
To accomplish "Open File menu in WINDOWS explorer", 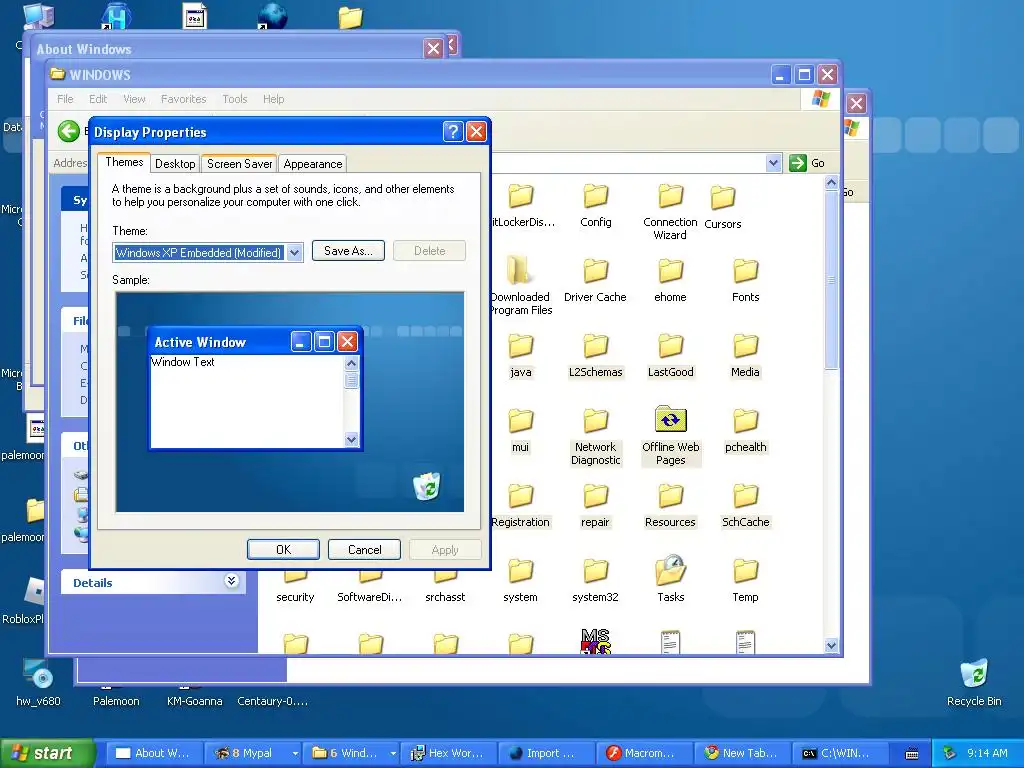I will [65, 99].
